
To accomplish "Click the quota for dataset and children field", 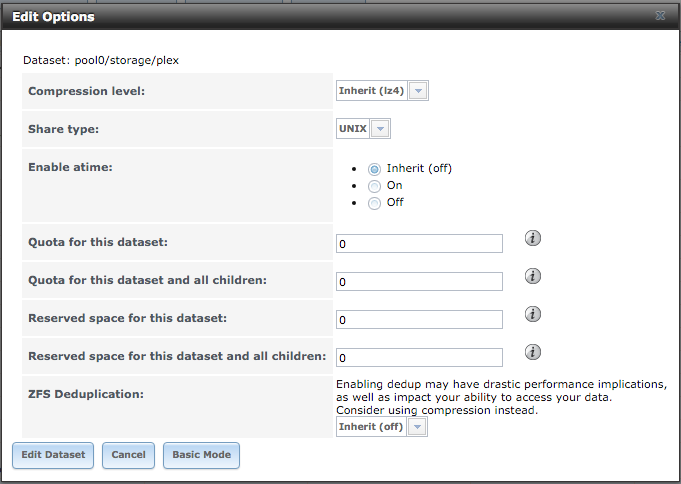I will point(420,282).
